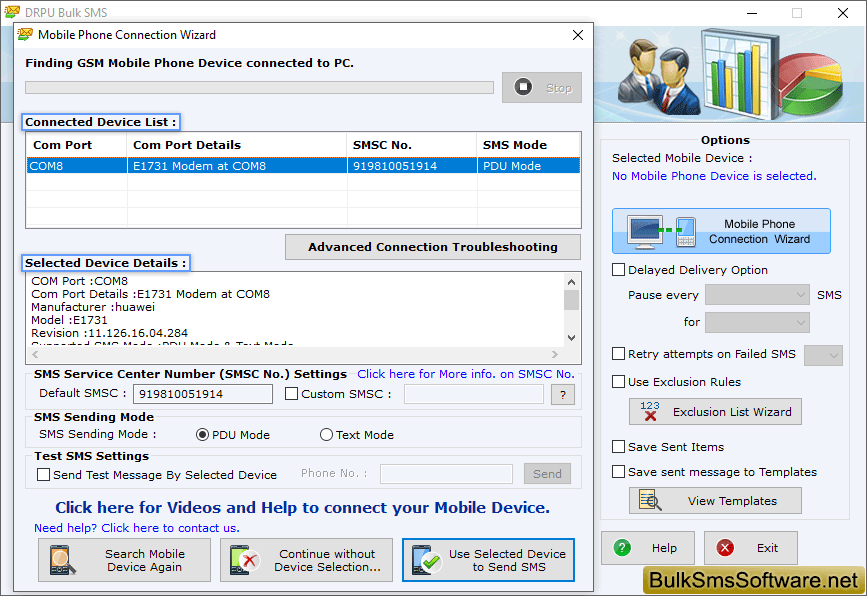
Task: Minimize the DRPU Bulk SMS window
Action: click(x=752, y=13)
